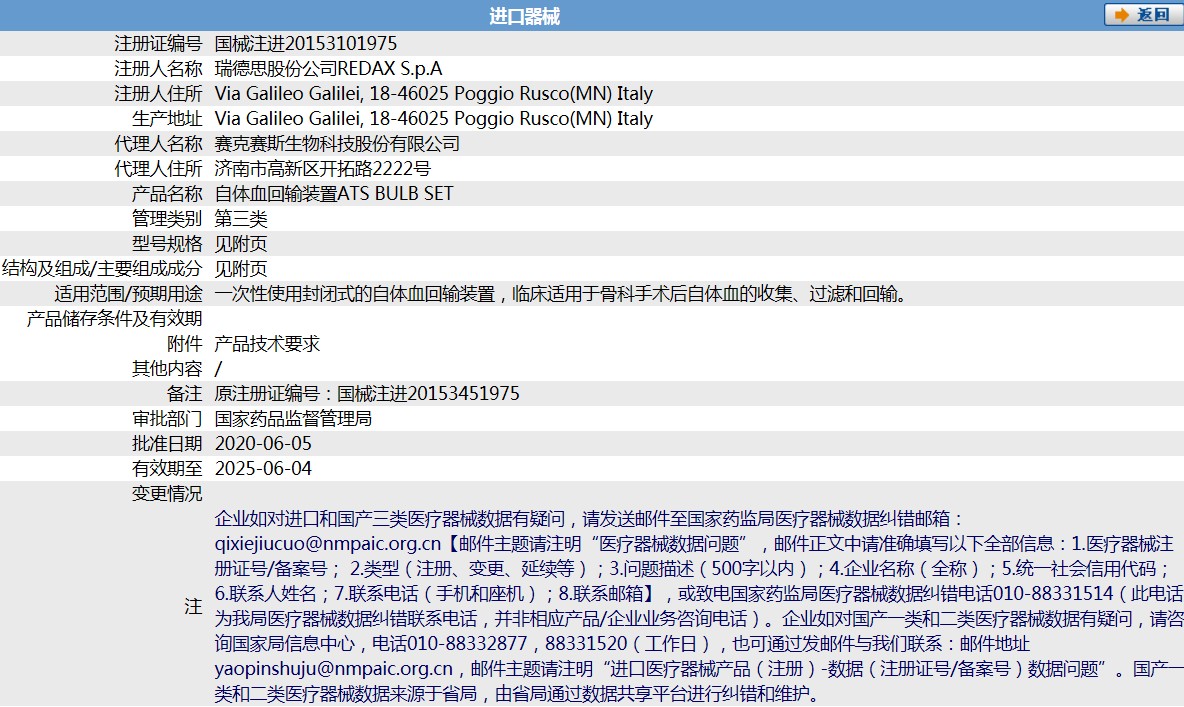Click the 有效期至 label
The image size is (1184, 707).
click(168, 468)
